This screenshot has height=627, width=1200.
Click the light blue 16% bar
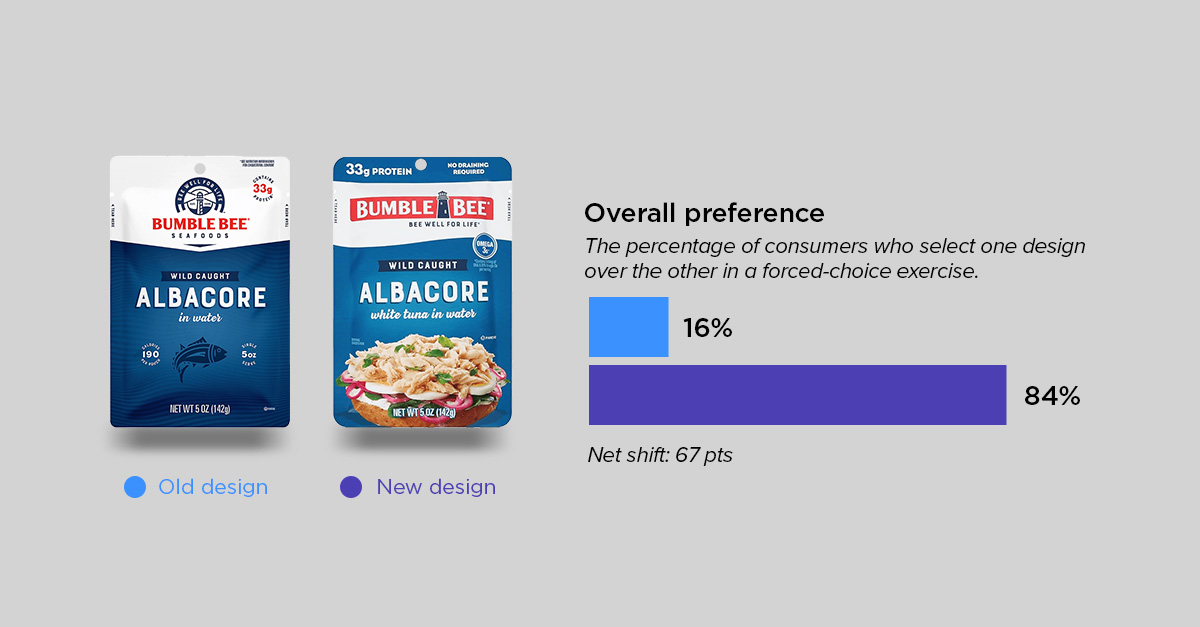pyautogui.click(x=628, y=327)
